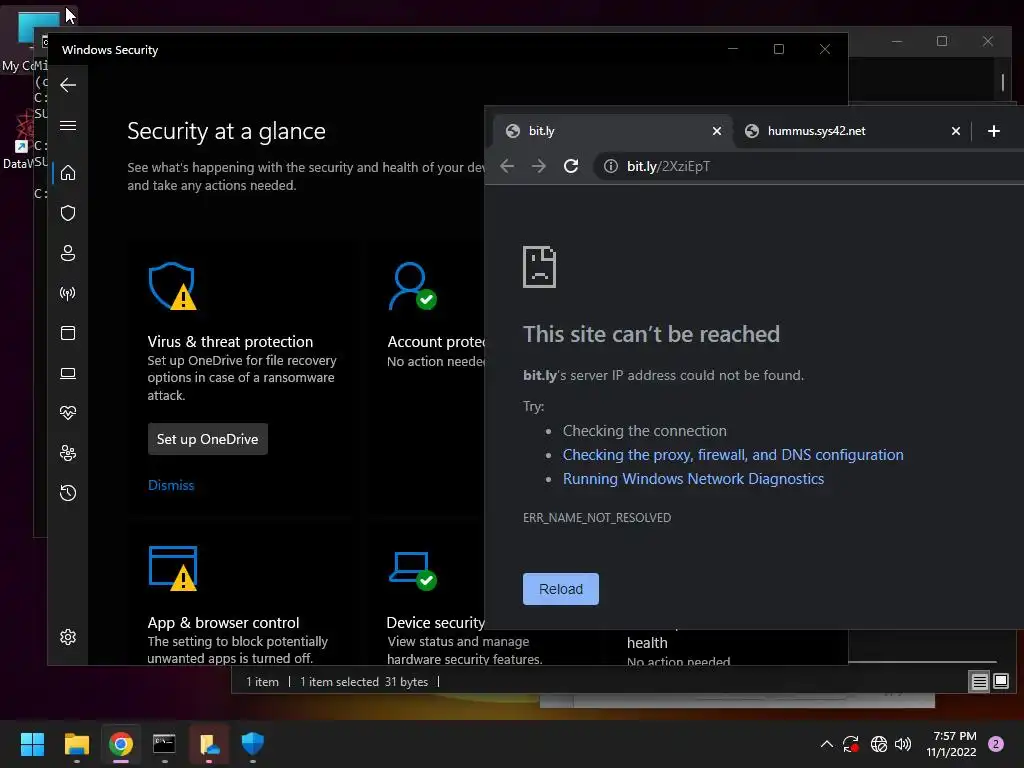Open clock showing 7:57 PM
The width and height of the screenshot is (1024, 768).
[952, 744]
